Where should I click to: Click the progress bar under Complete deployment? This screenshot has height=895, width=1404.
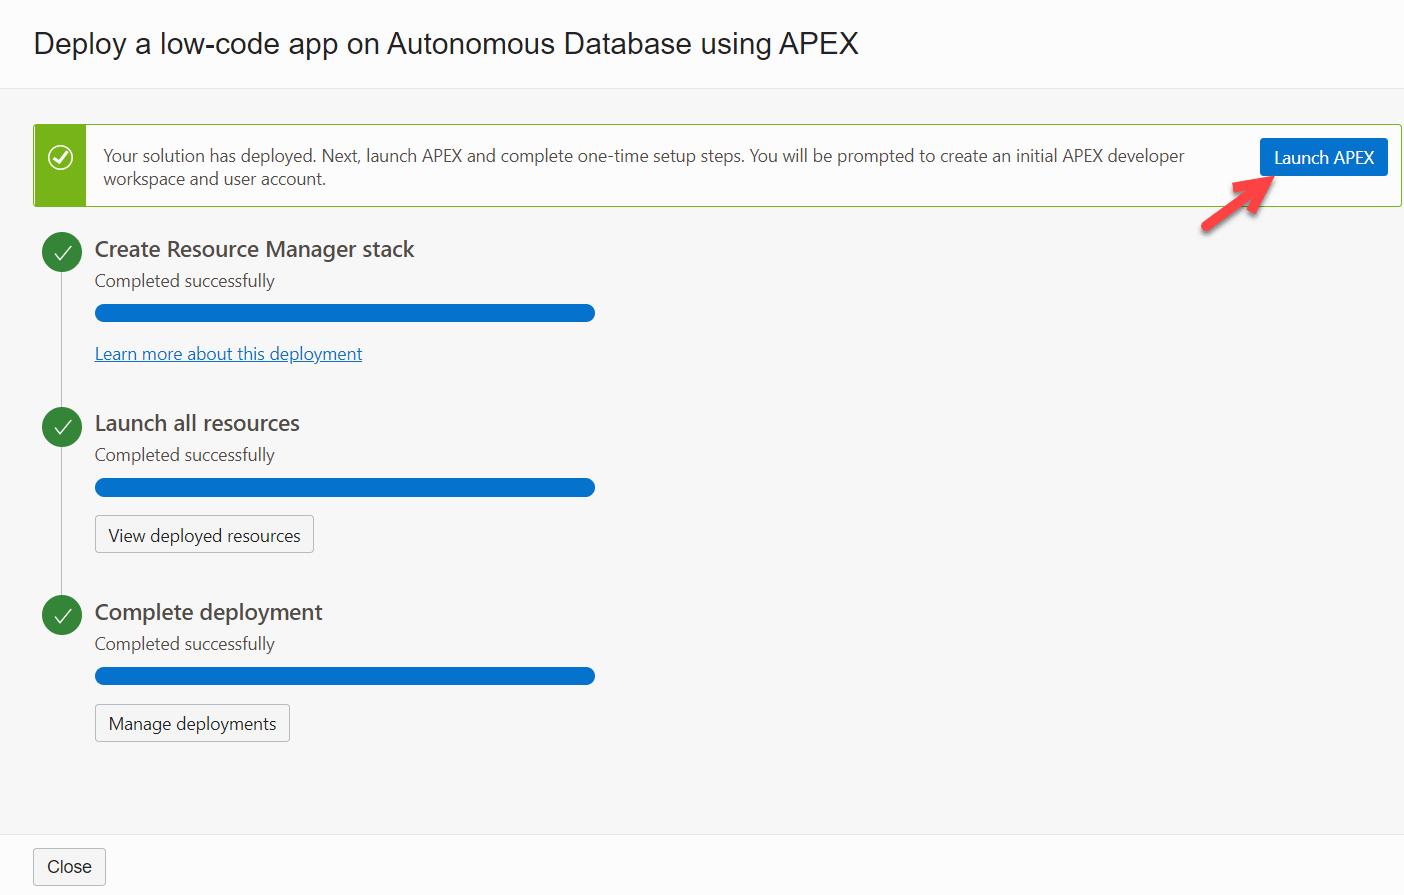tap(345, 676)
